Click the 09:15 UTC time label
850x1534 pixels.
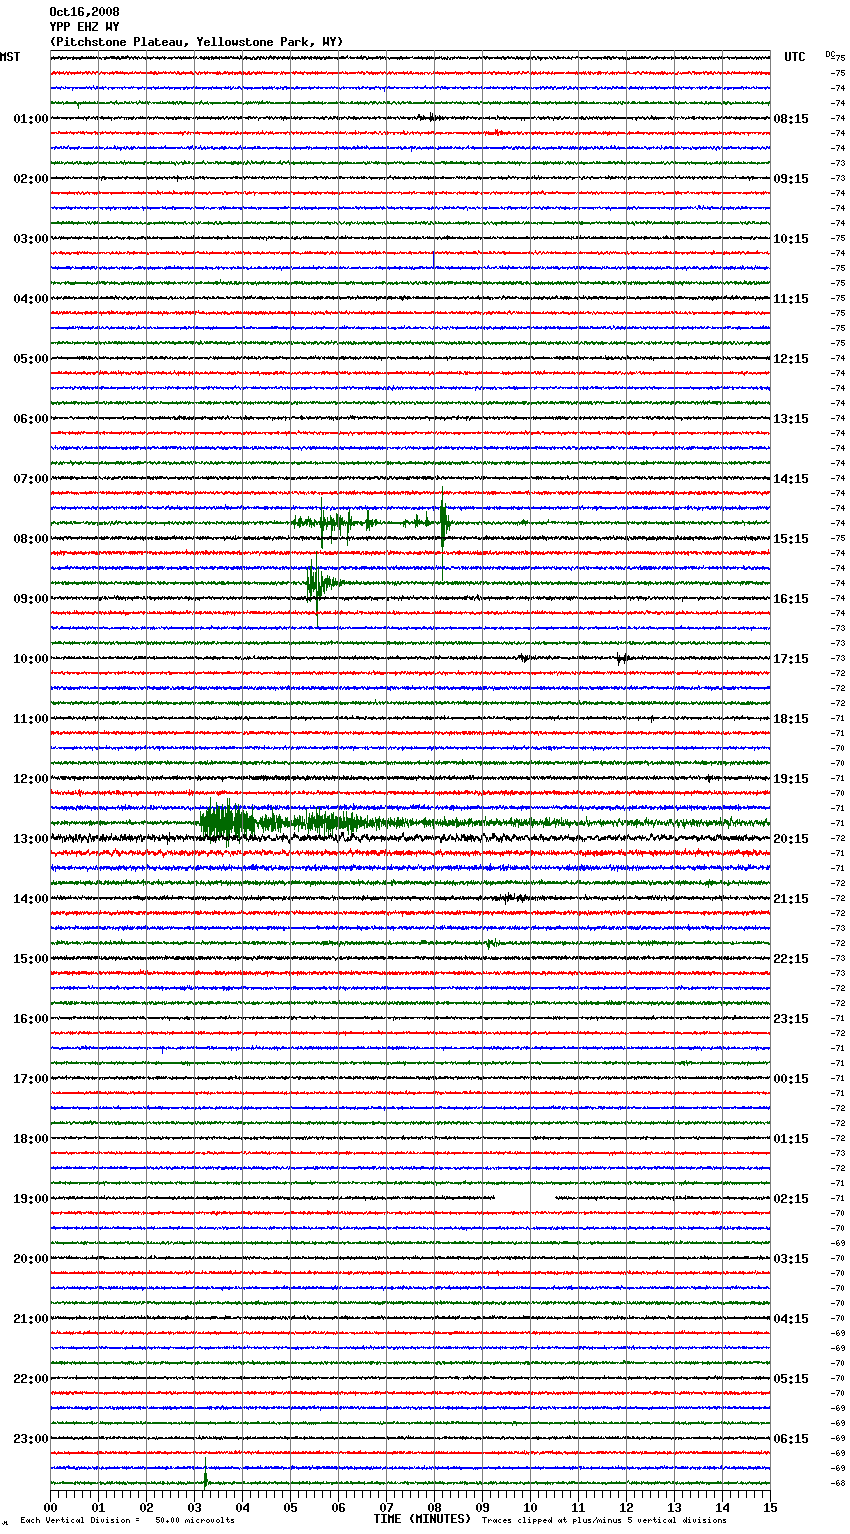791,179
